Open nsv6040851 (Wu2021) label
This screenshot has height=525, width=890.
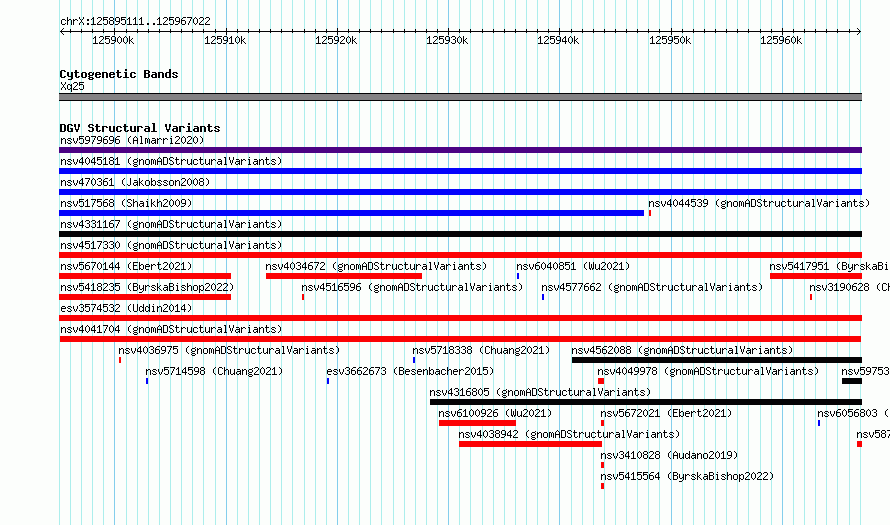[573, 266]
